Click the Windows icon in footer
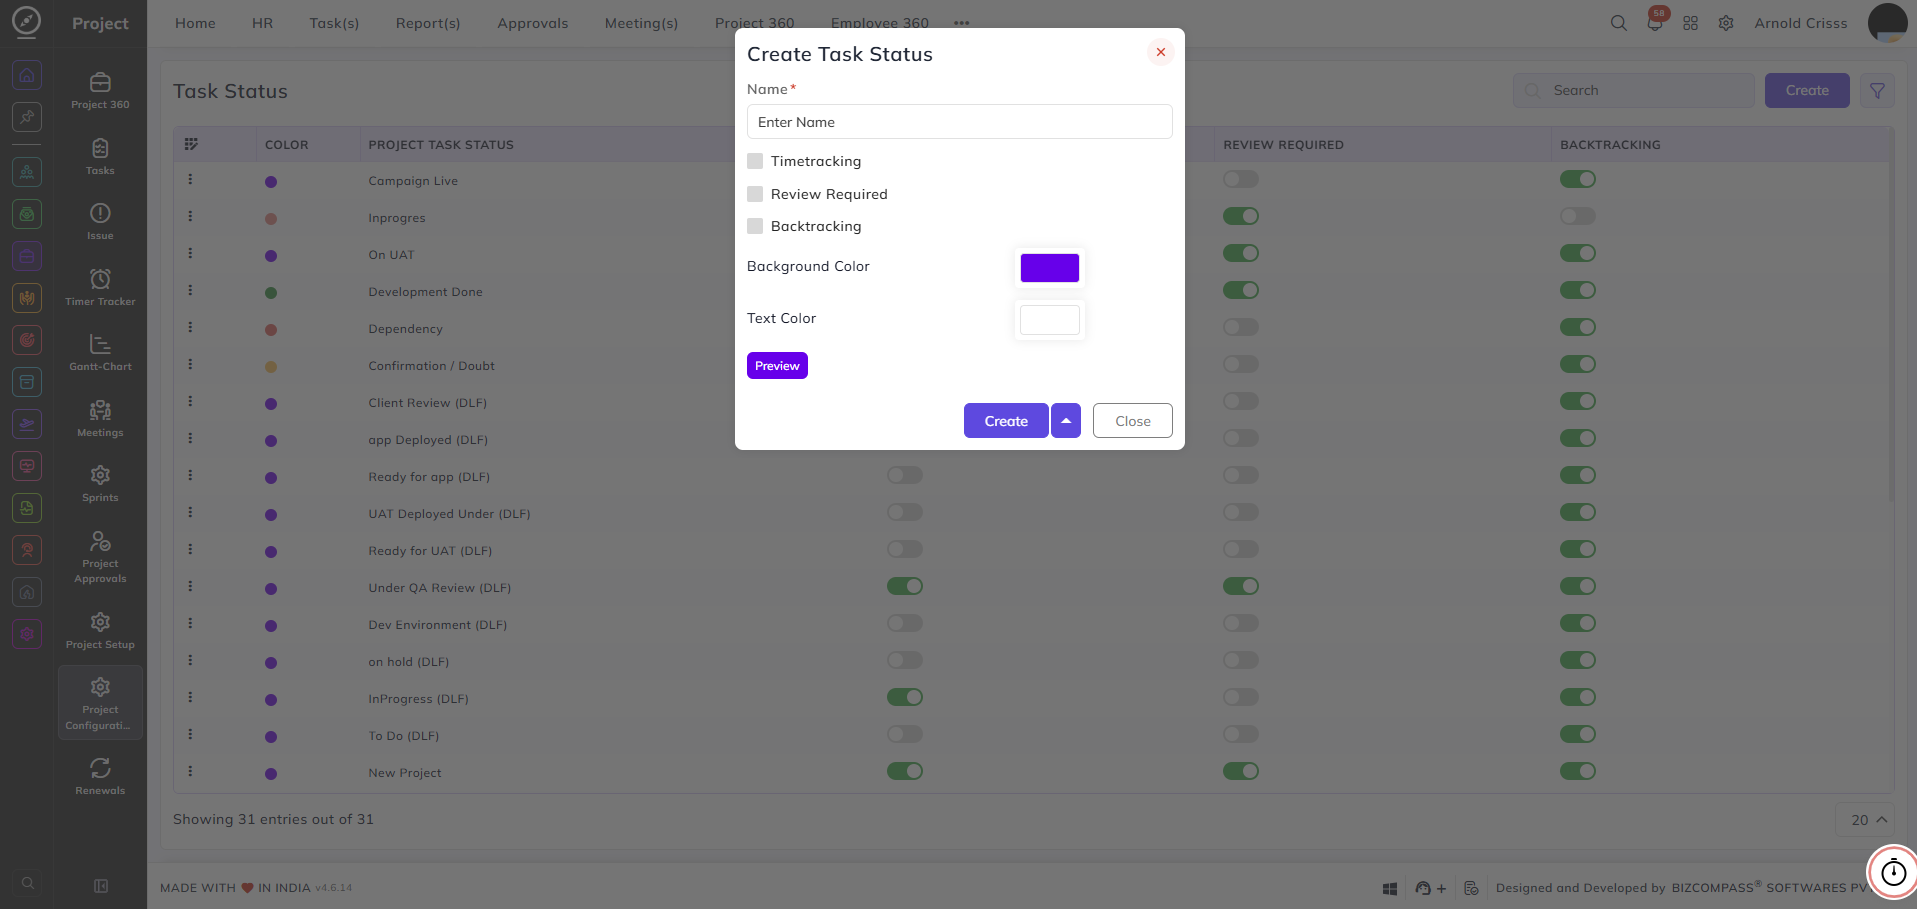The width and height of the screenshot is (1917, 909). 1390,888
